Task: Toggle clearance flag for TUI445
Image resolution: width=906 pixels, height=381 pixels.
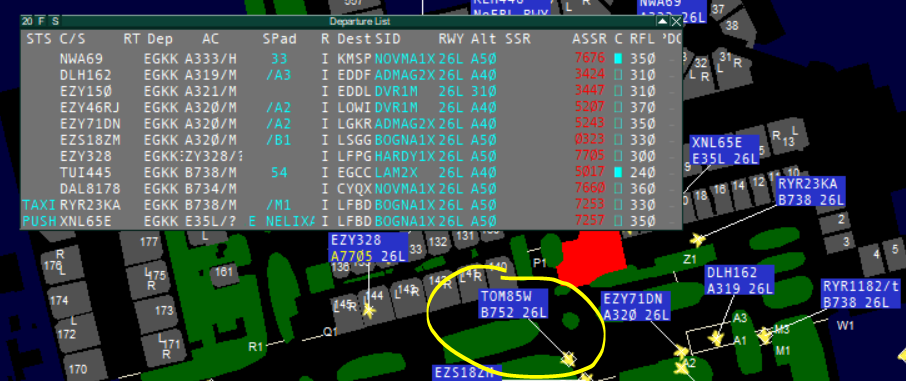Action: [618, 172]
